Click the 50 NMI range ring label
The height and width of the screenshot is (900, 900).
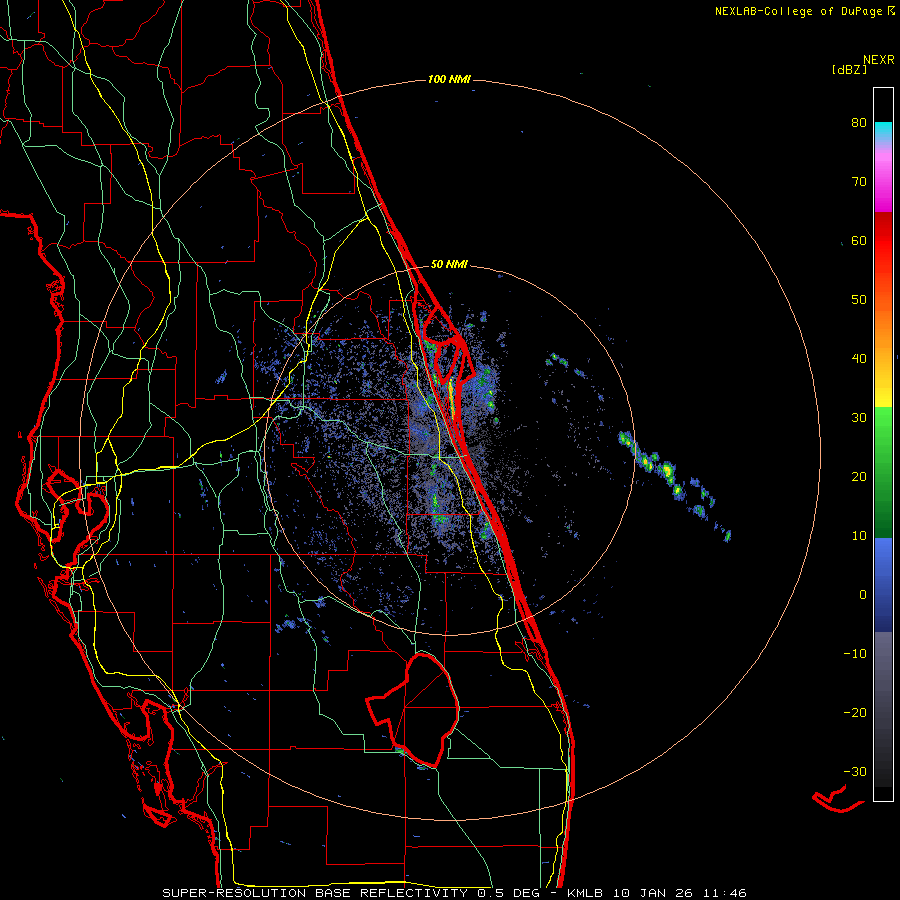449,265
